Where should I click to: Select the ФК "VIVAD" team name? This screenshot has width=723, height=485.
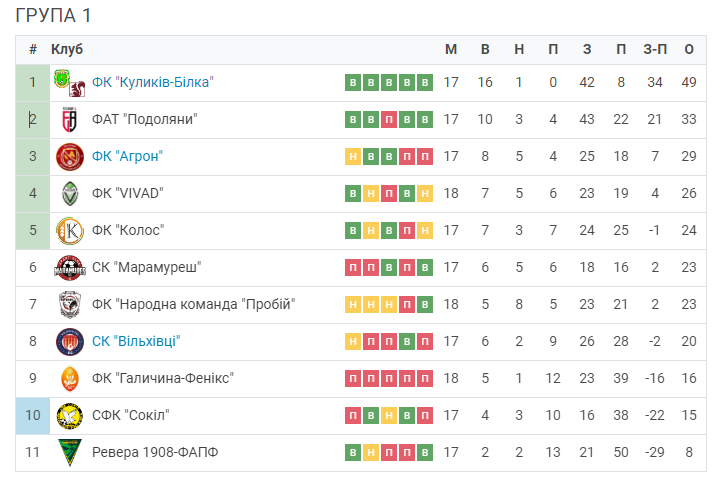[128, 193]
